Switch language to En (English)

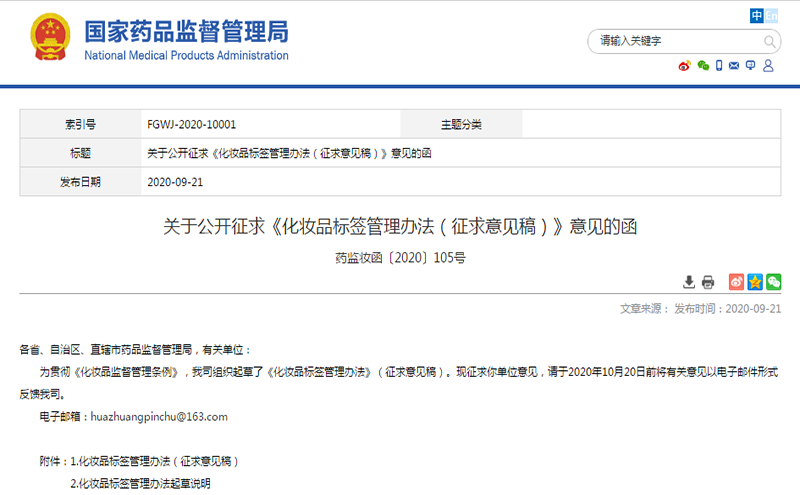coord(771,15)
